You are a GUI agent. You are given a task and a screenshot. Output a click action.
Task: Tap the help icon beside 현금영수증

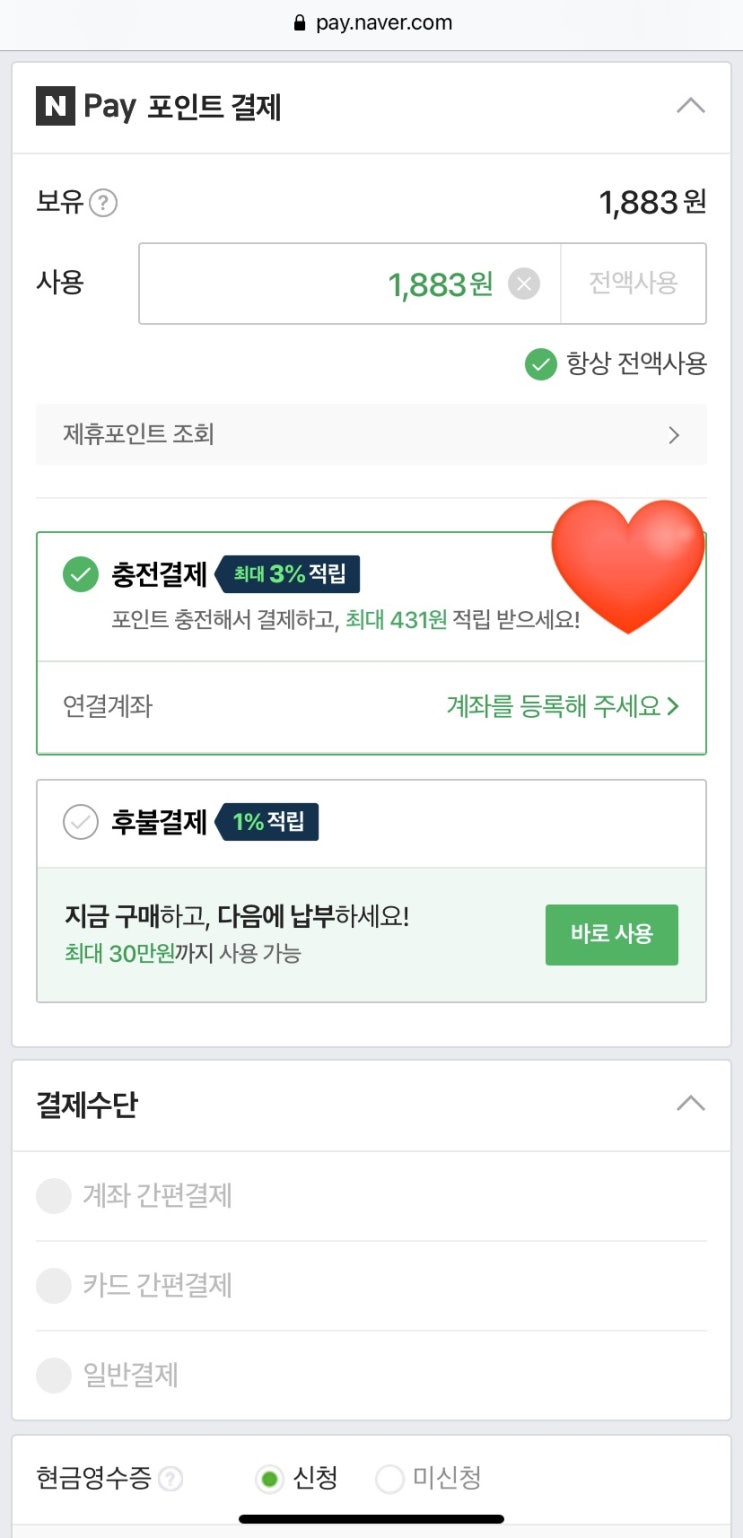click(x=171, y=1479)
